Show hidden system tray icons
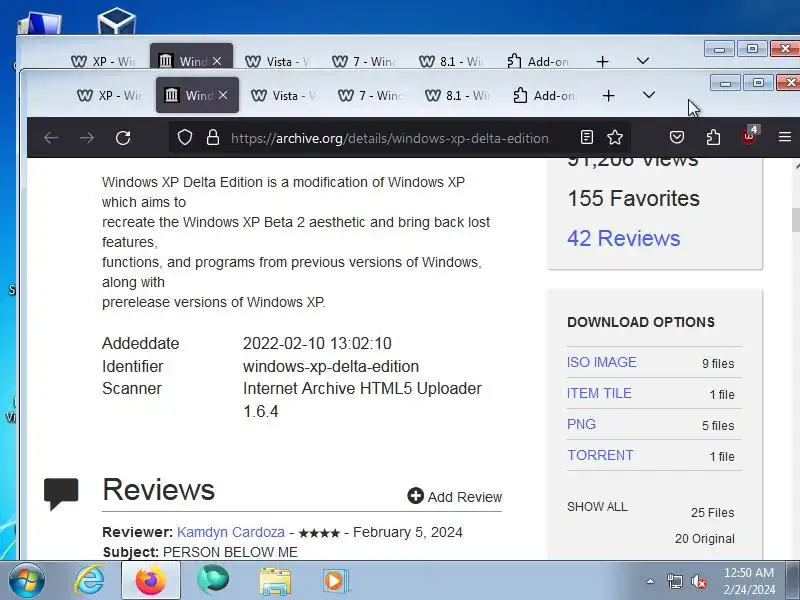800x600 pixels. pyautogui.click(x=651, y=581)
